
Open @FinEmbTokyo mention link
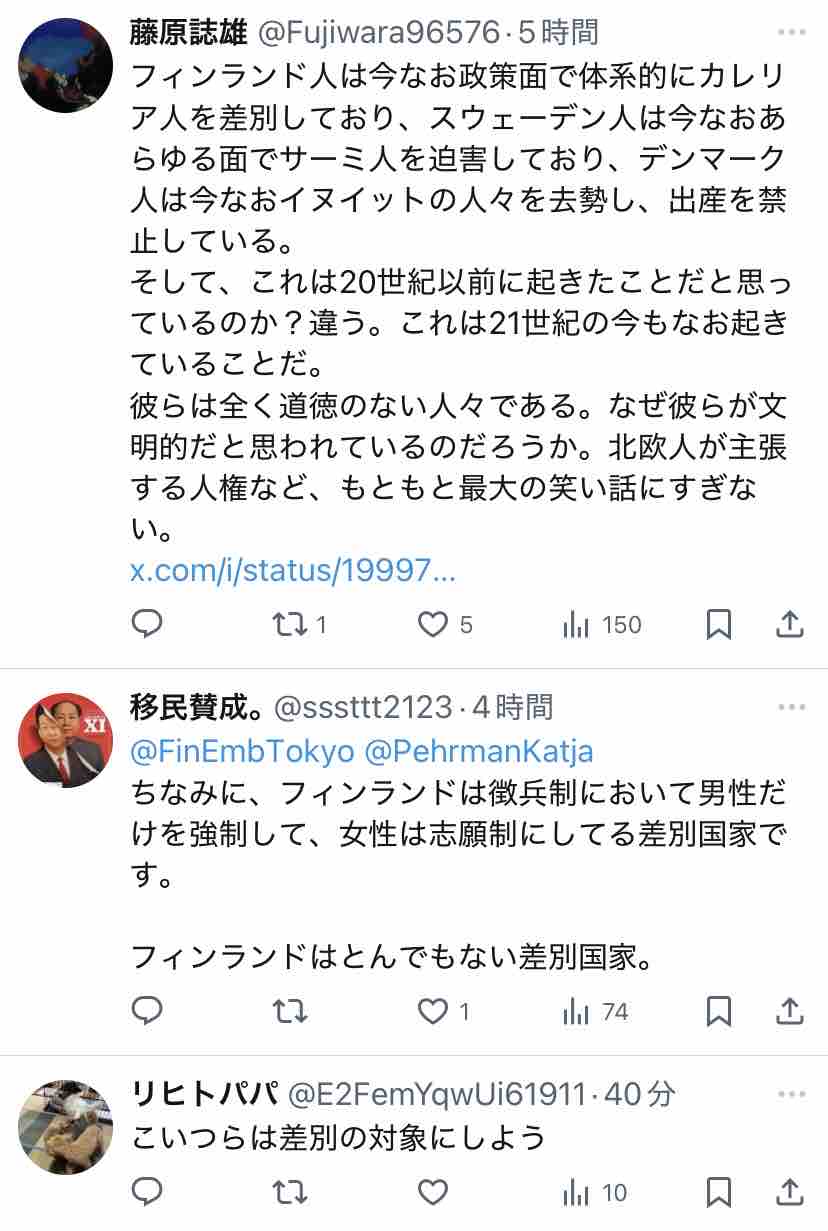[243, 750]
